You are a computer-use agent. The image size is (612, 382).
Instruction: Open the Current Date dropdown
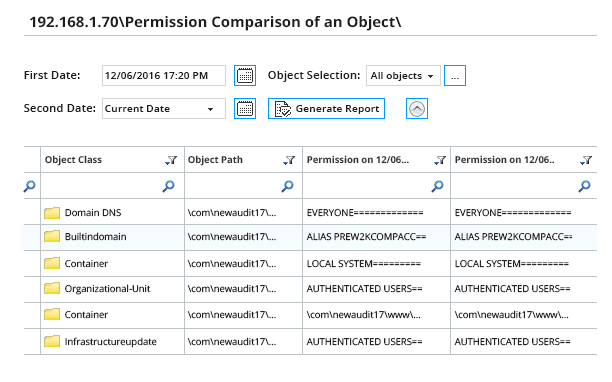click(164, 108)
